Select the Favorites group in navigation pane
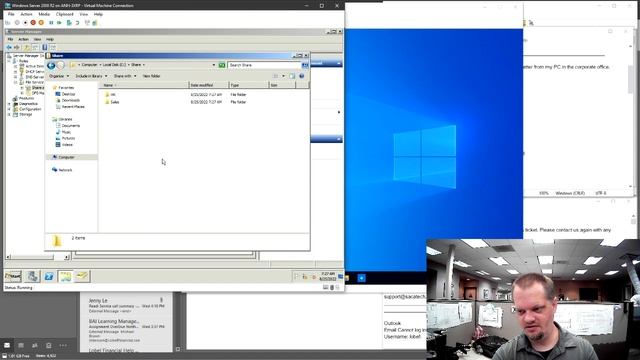The height and width of the screenshot is (360, 640). pyautogui.click(x=63, y=87)
